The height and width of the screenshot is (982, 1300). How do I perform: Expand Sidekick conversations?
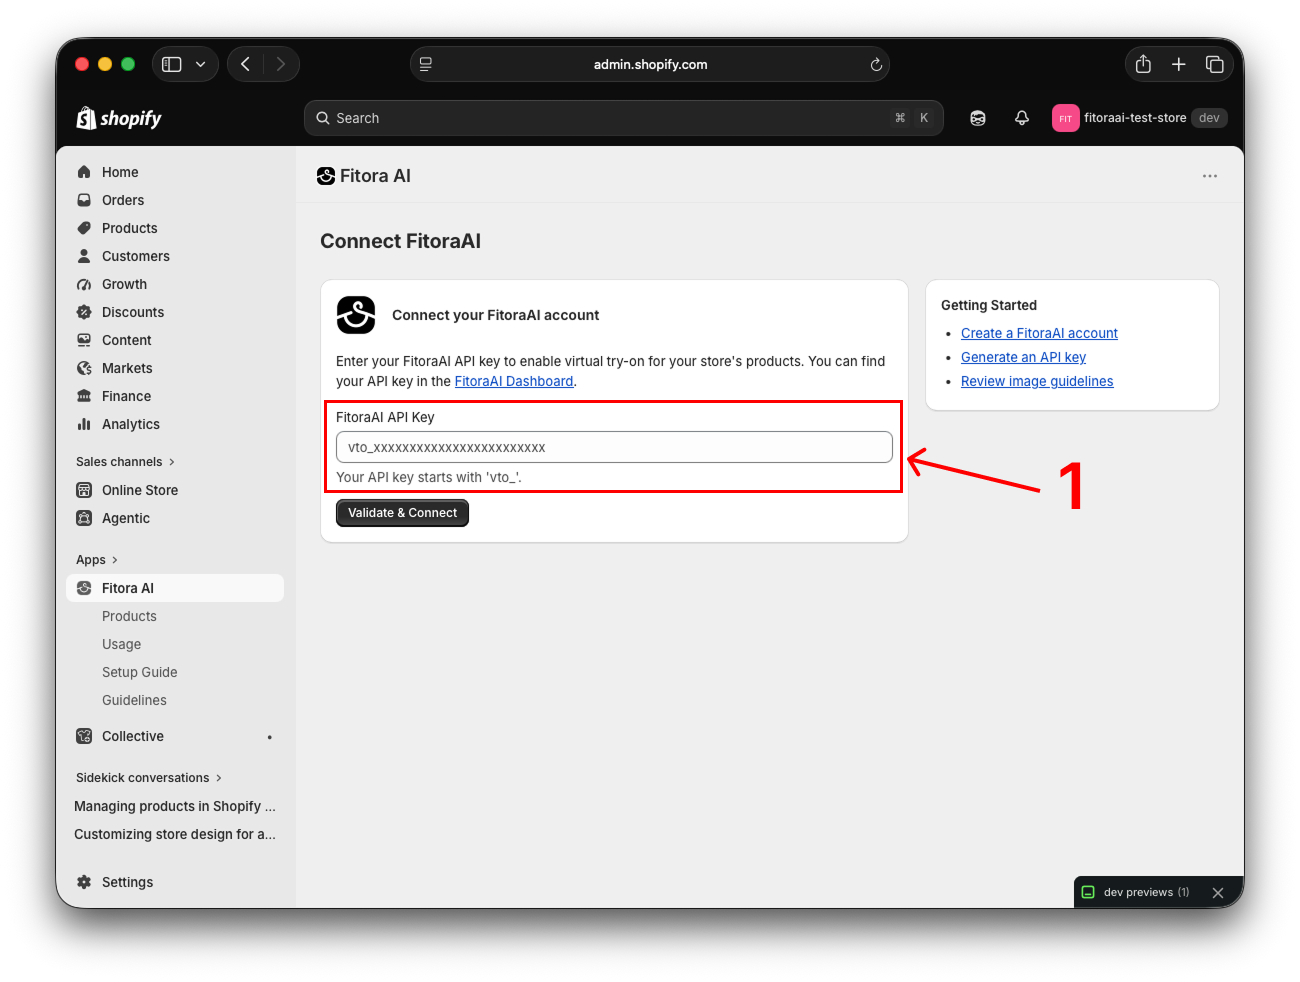click(149, 778)
